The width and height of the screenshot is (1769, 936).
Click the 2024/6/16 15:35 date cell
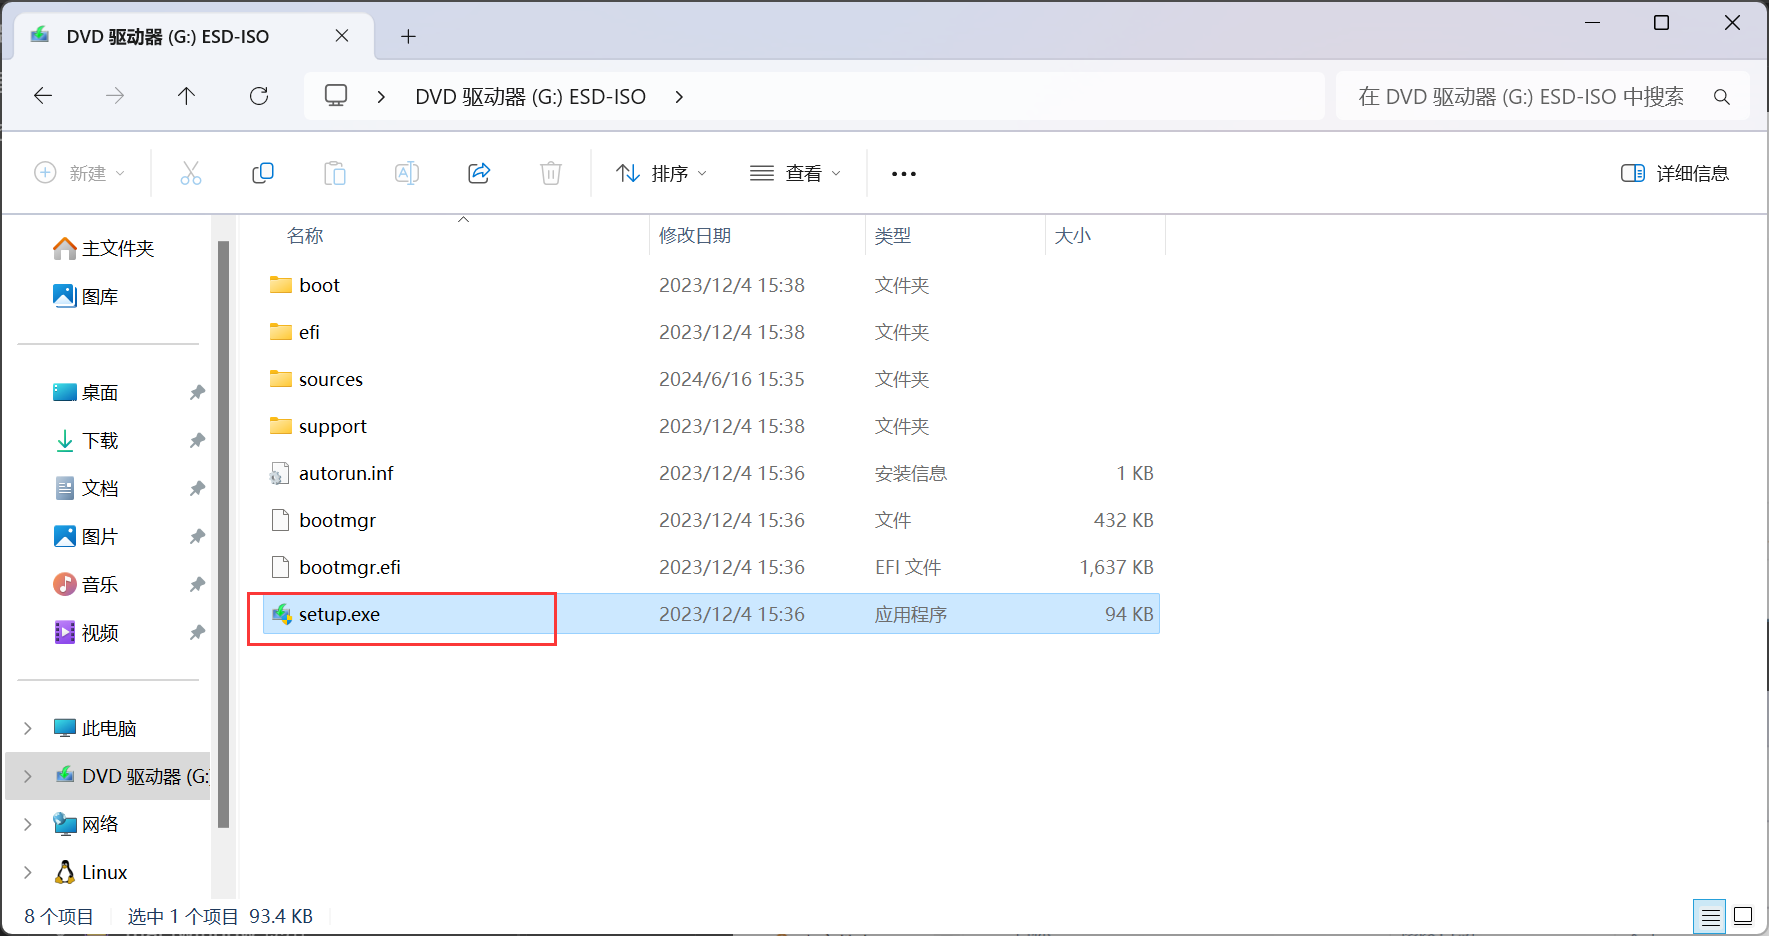[x=732, y=379]
